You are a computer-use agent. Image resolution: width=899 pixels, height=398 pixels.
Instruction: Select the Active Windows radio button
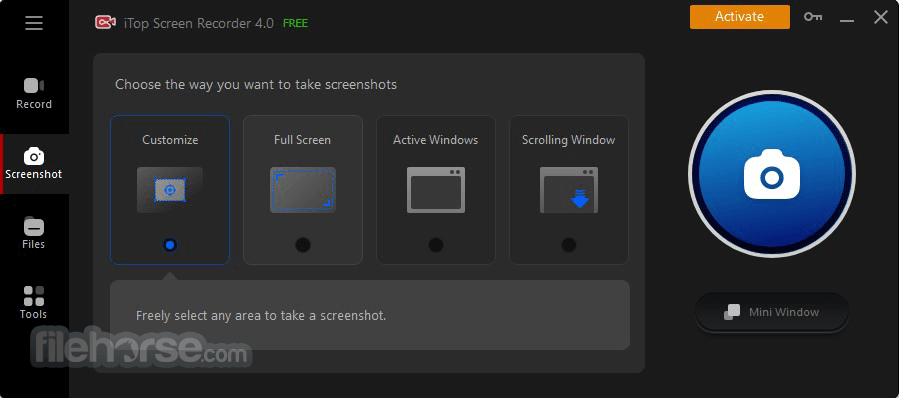point(436,245)
